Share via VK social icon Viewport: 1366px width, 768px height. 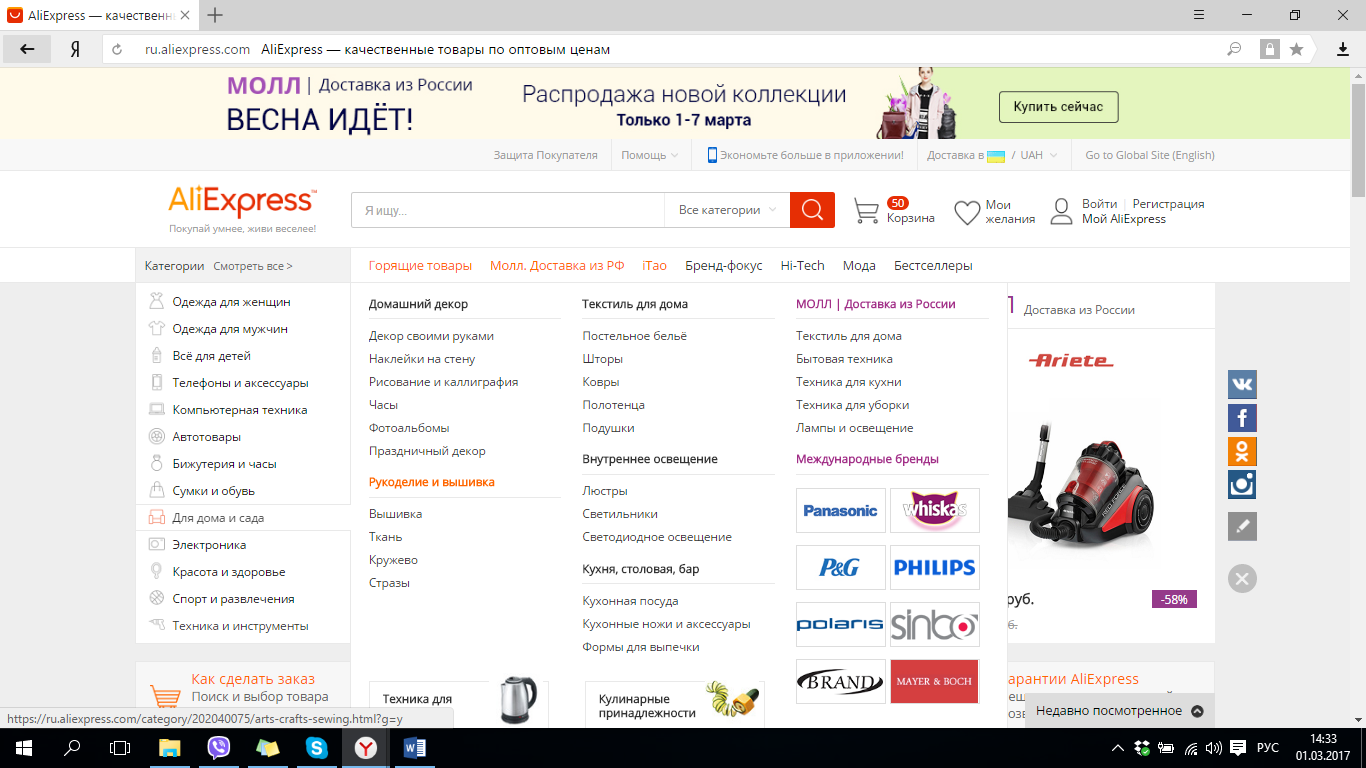tap(1242, 384)
